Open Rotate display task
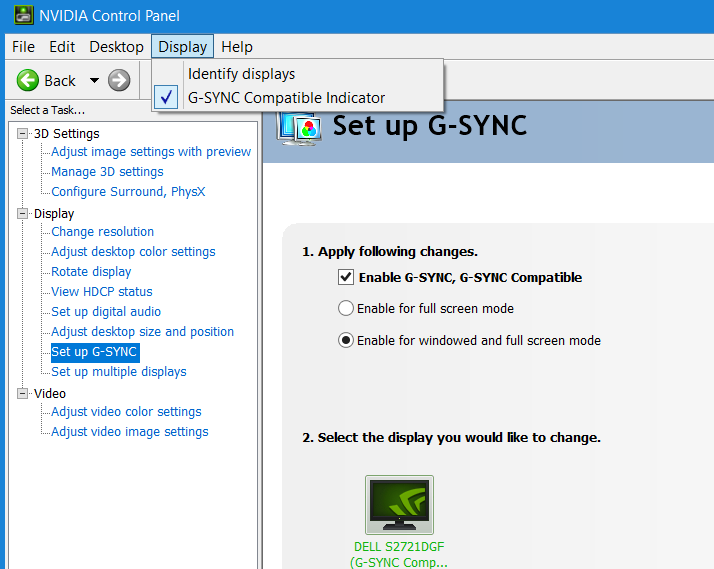 click(91, 272)
